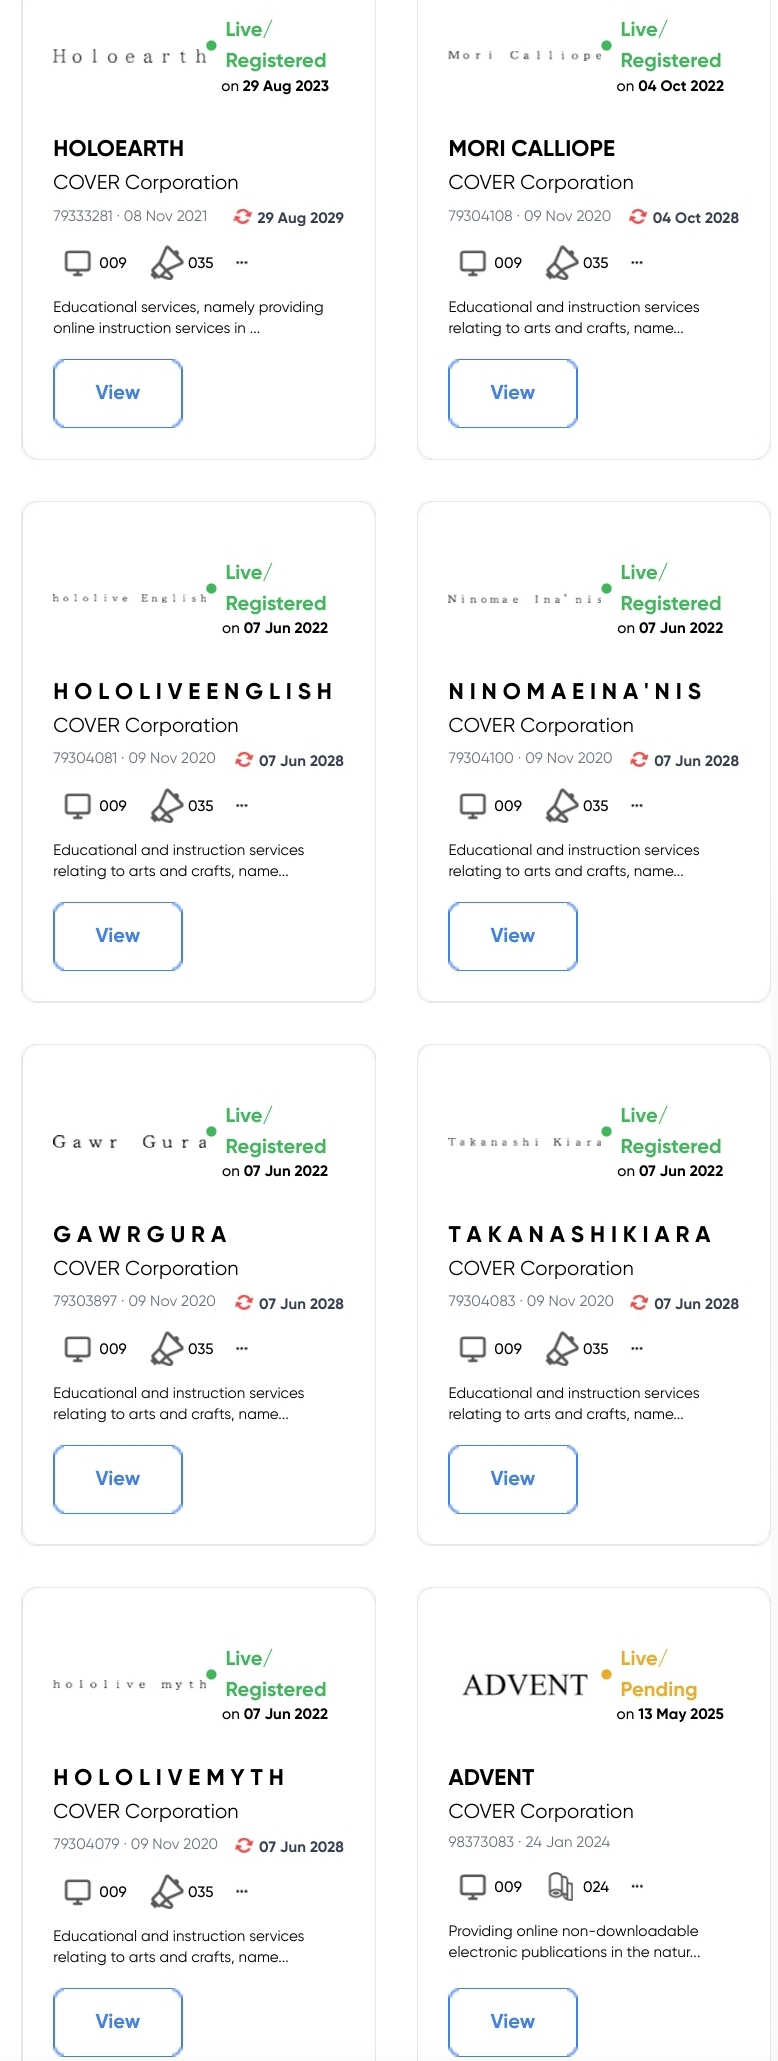Show additional classes for GAWRGURA trademark
This screenshot has width=778, height=2061.
[242, 1349]
